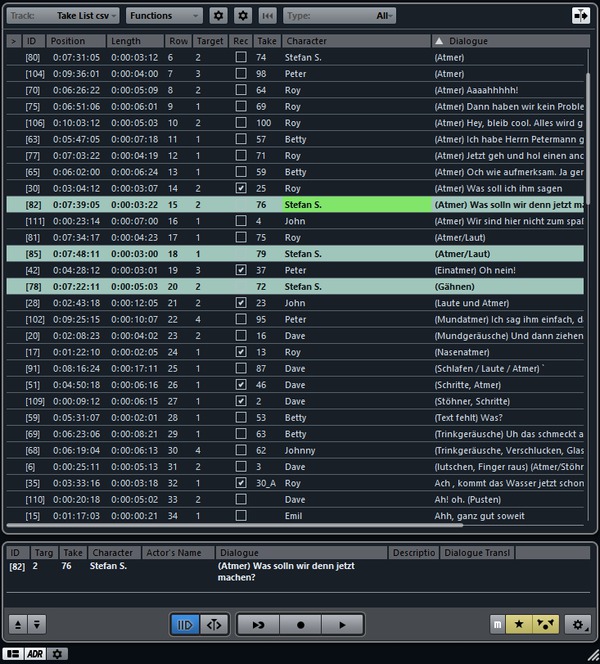Click the window layout icon at top right
The image size is (600, 664).
pos(579,16)
